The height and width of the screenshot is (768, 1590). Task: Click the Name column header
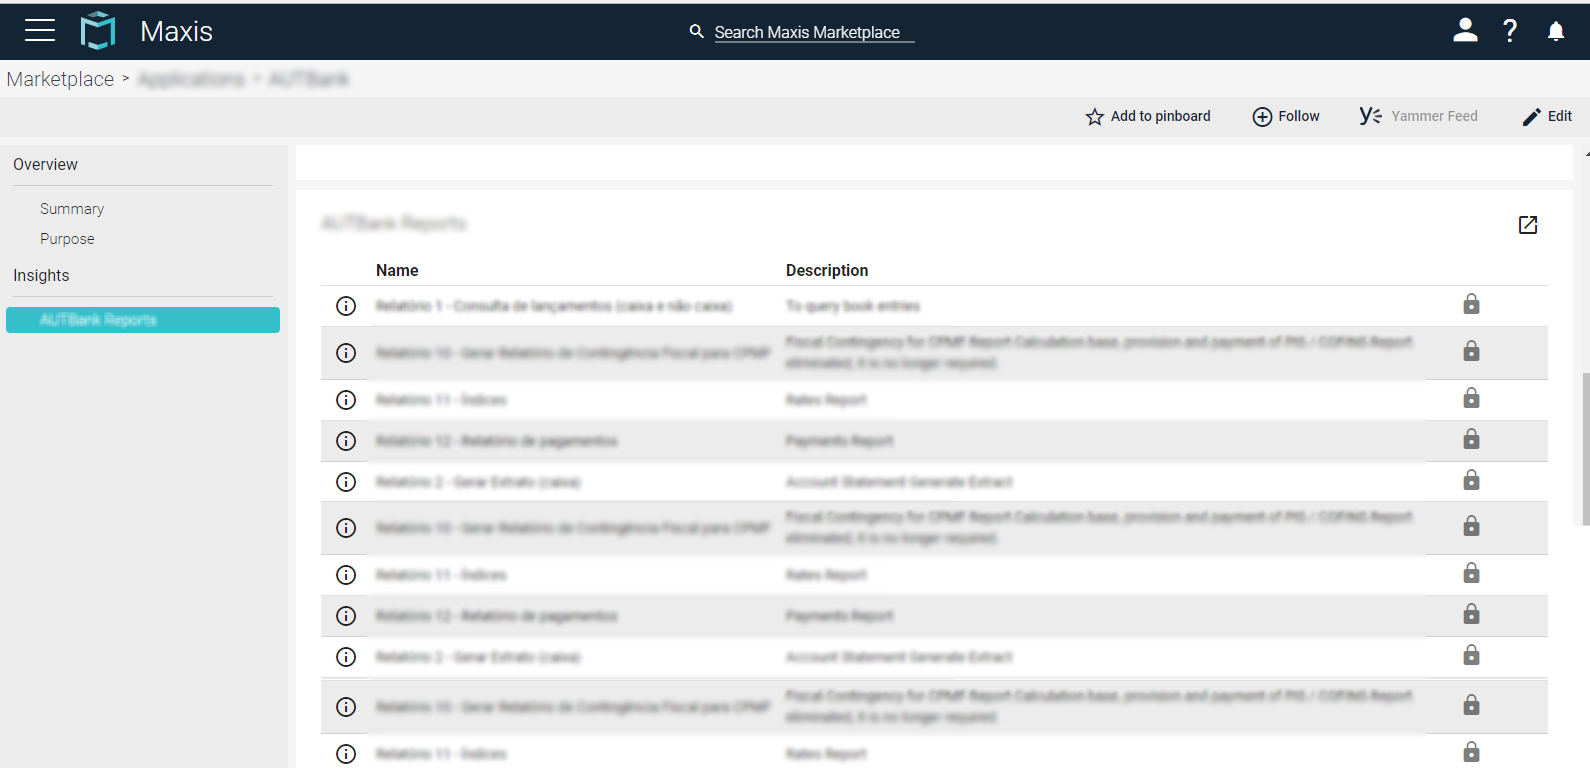397,271
